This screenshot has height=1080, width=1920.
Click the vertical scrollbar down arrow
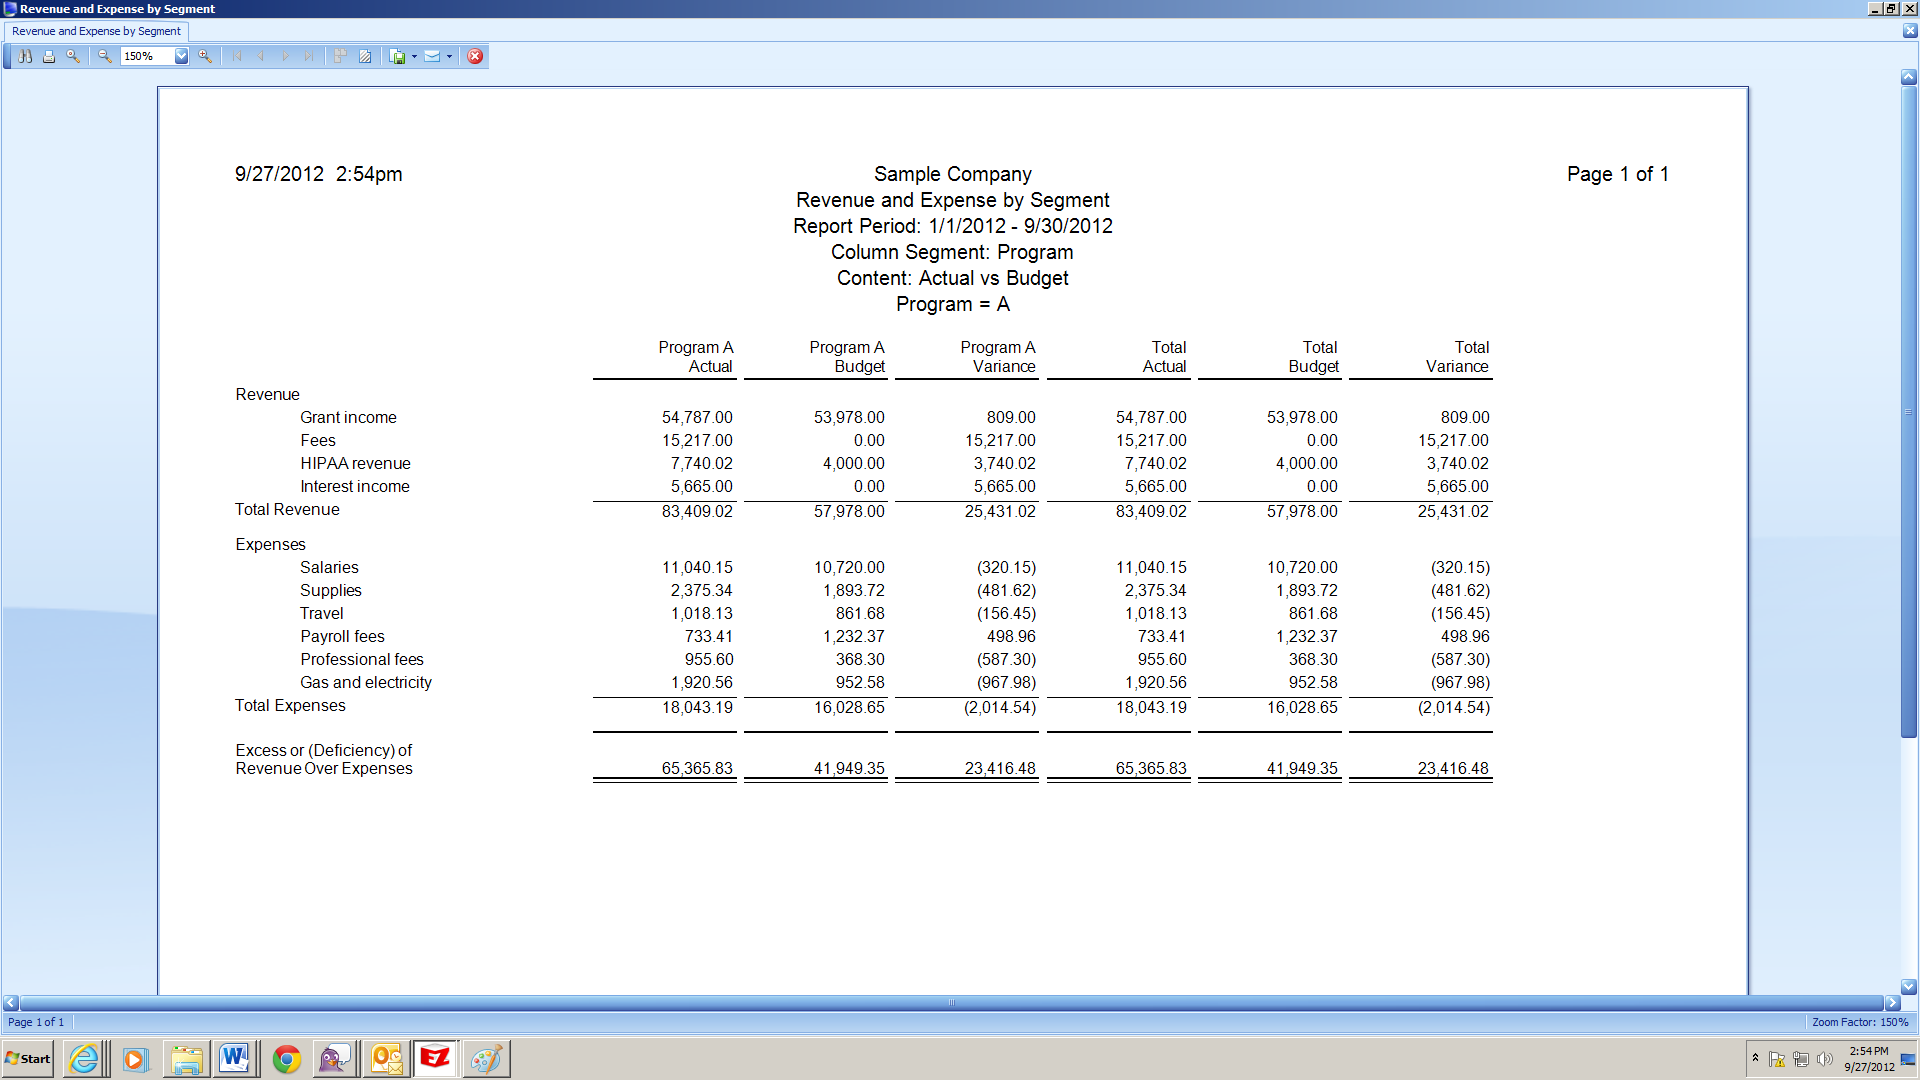pos(1908,986)
